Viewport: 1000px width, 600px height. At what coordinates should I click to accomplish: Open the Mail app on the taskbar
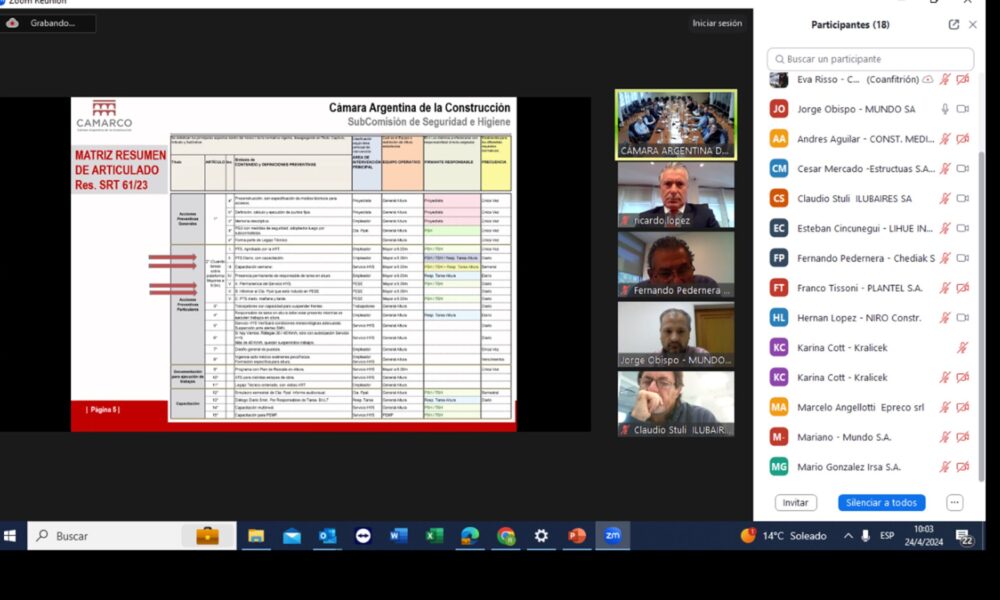coord(291,536)
